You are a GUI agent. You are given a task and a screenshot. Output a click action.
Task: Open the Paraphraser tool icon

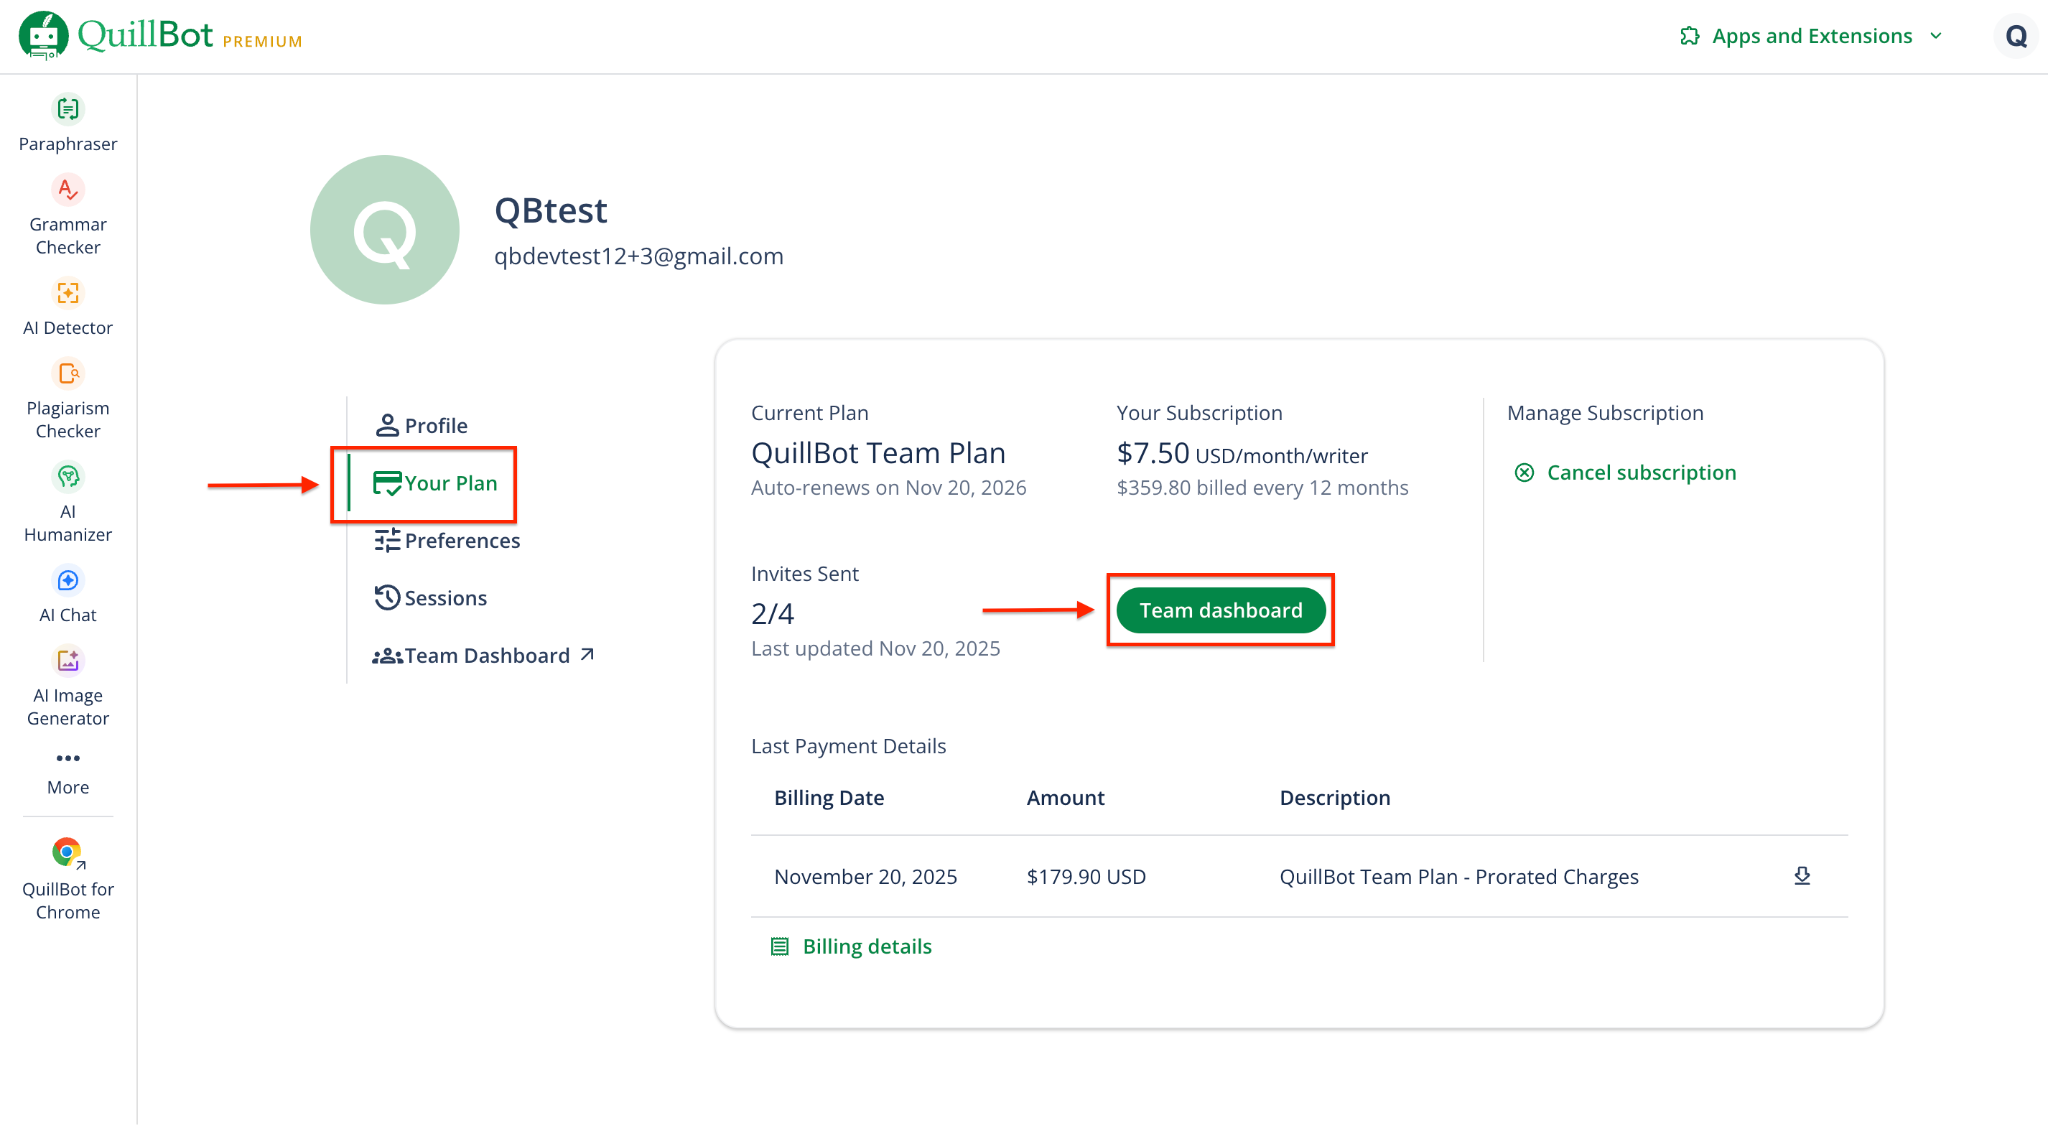(68, 109)
